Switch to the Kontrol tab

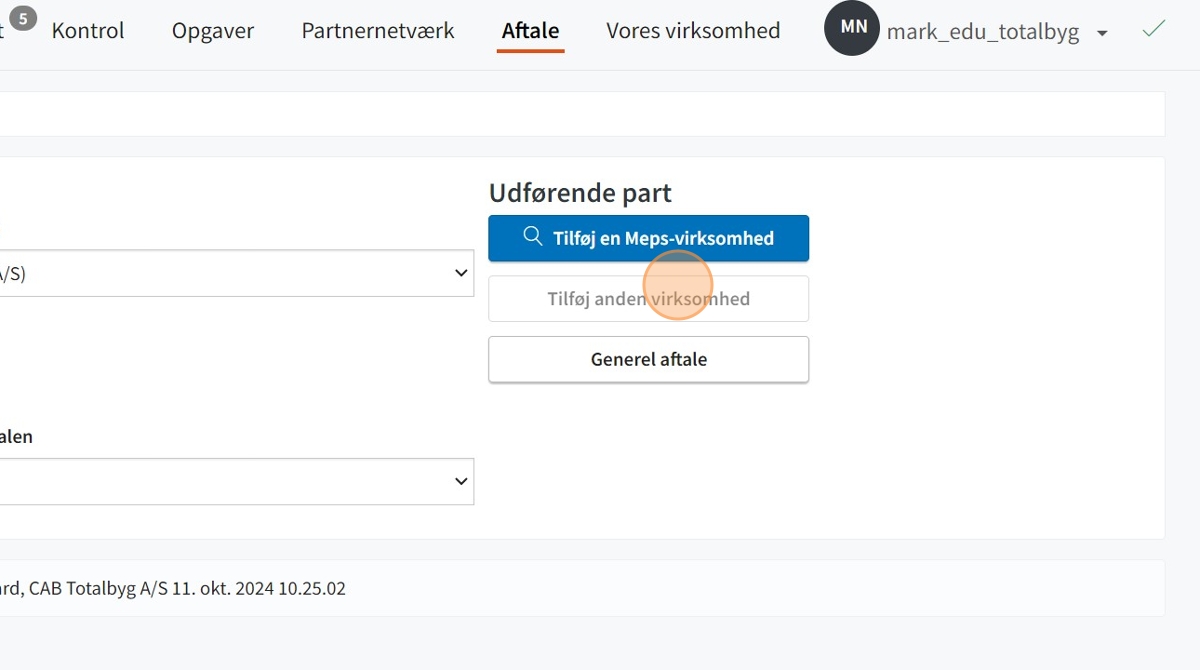coord(88,31)
